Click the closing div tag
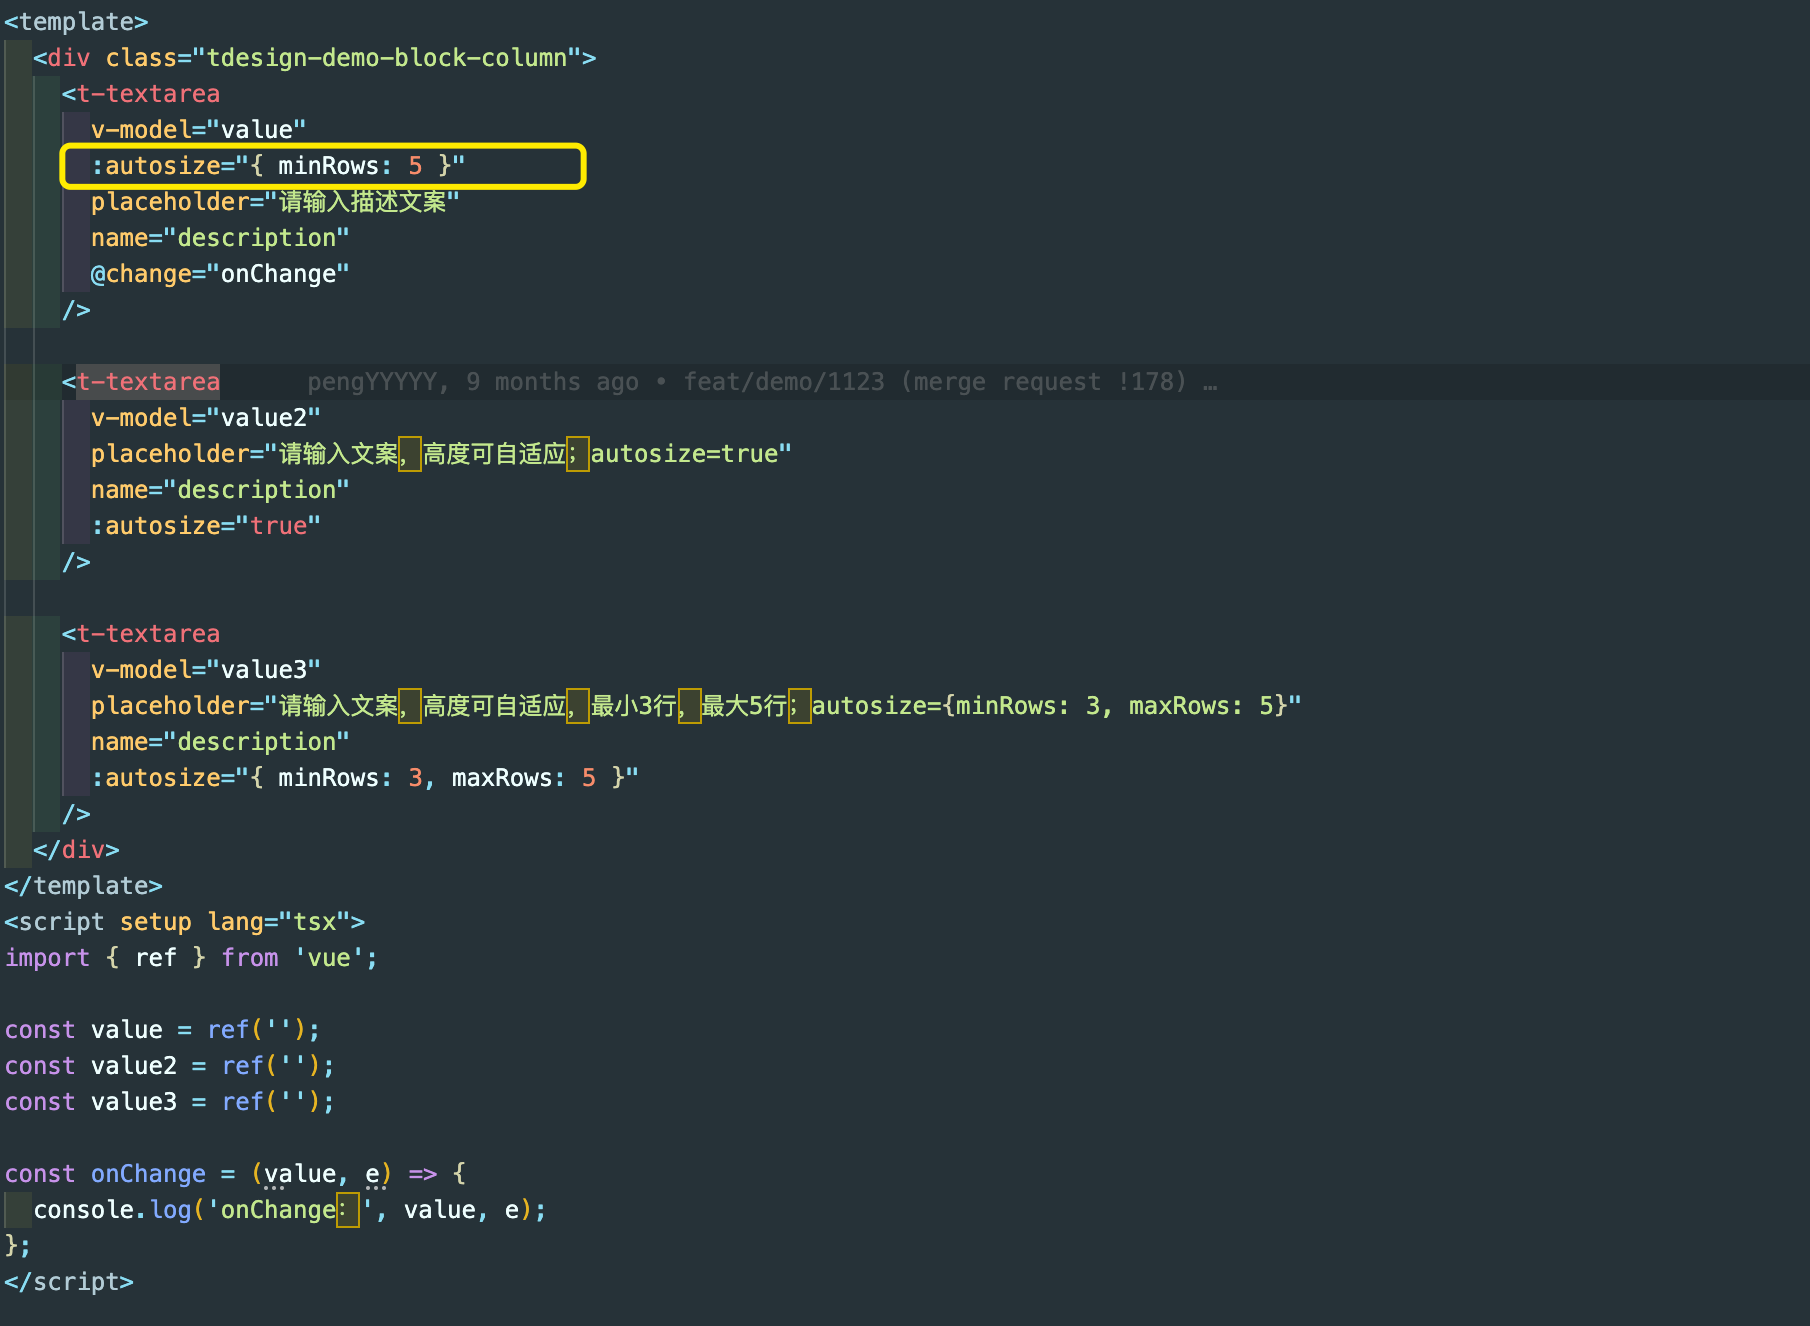Viewport: 1810px width, 1326px height. click(x=75, y=849)
